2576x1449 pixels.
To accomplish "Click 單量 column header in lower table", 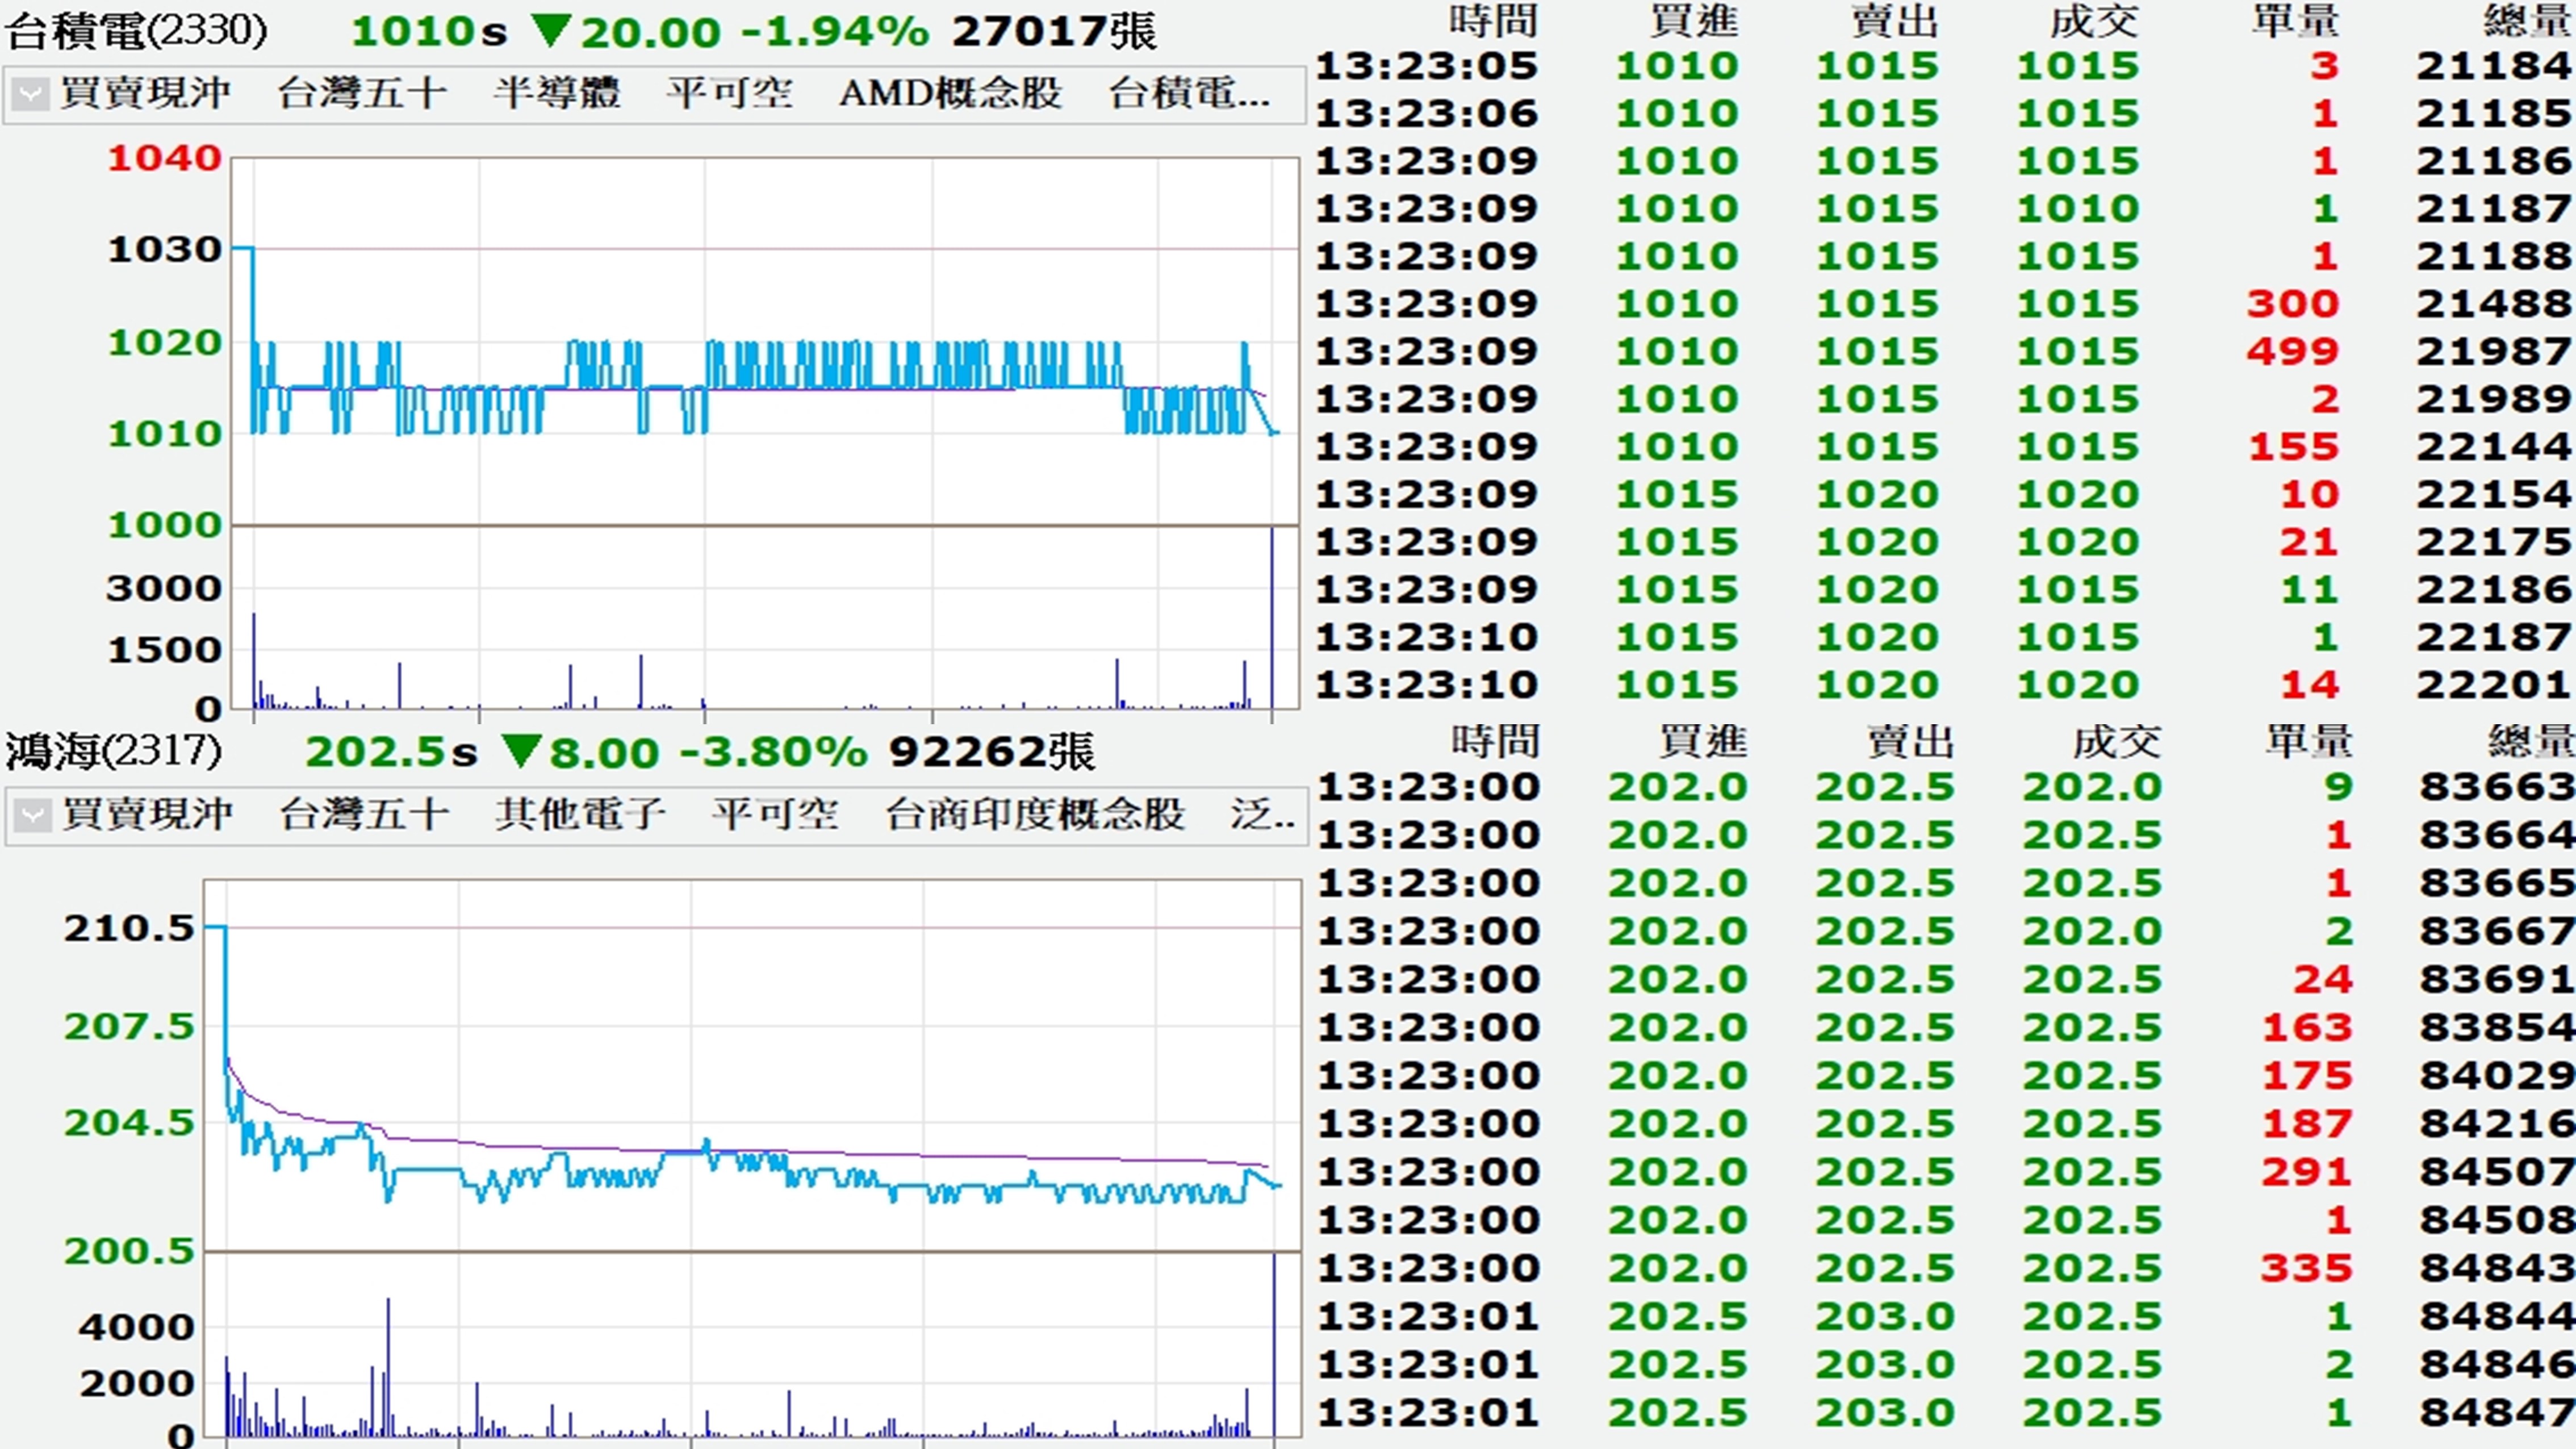I will pos(2308,741).
